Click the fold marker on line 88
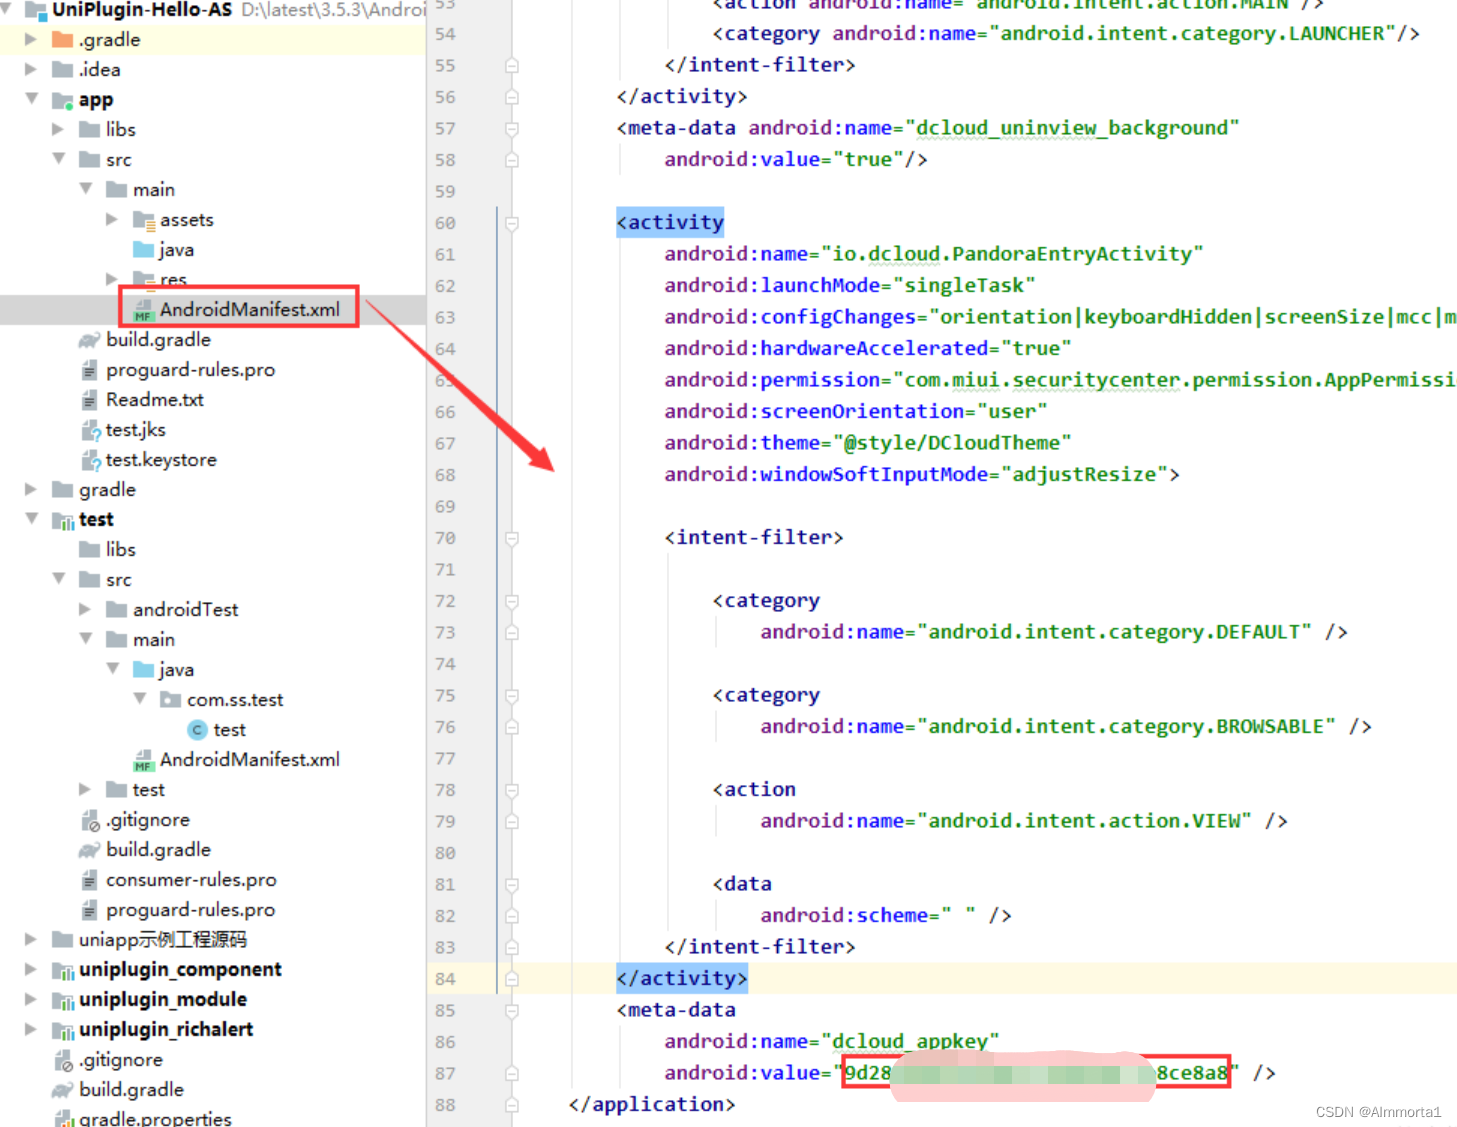The height and width of the screenshot is (1127, 1457). 512,1105
